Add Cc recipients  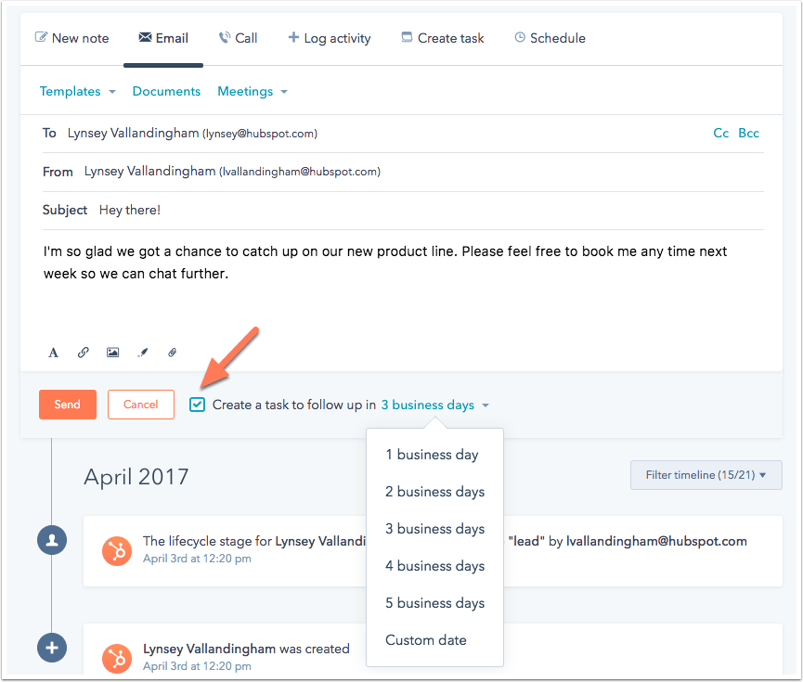coord(721,133)
